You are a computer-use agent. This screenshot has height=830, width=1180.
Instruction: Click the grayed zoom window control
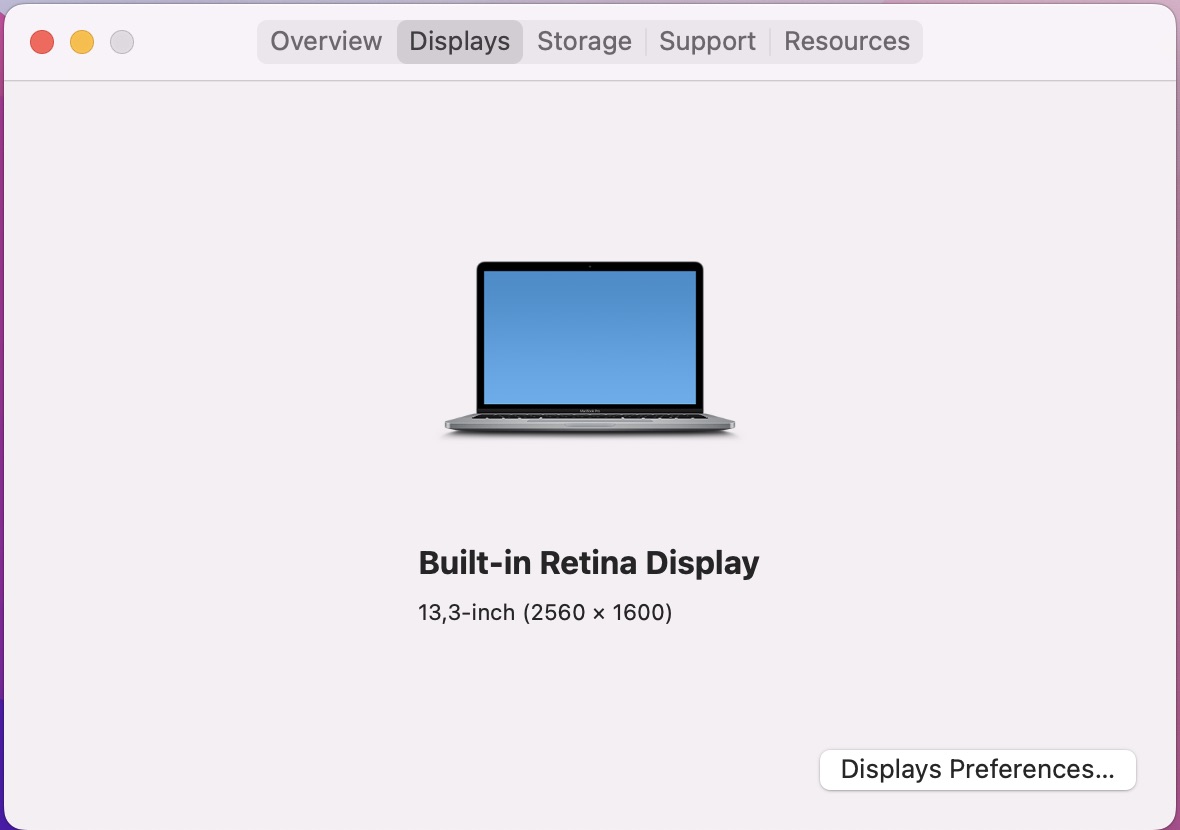121,42
